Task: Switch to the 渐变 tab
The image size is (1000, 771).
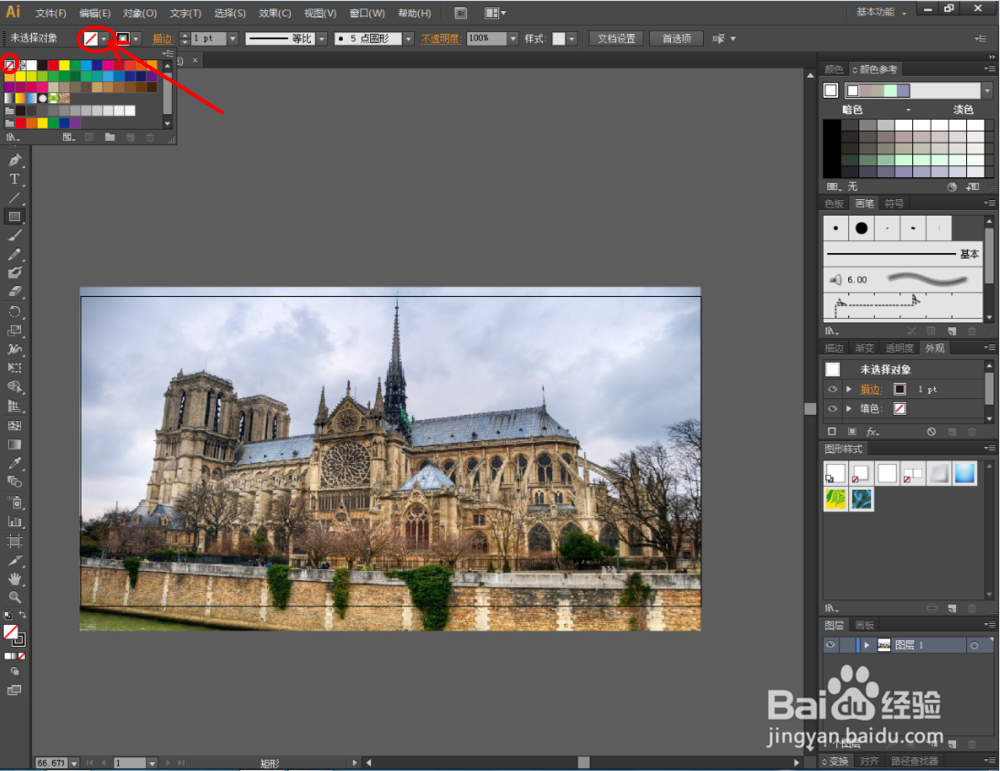Action: tap(864, 348)
